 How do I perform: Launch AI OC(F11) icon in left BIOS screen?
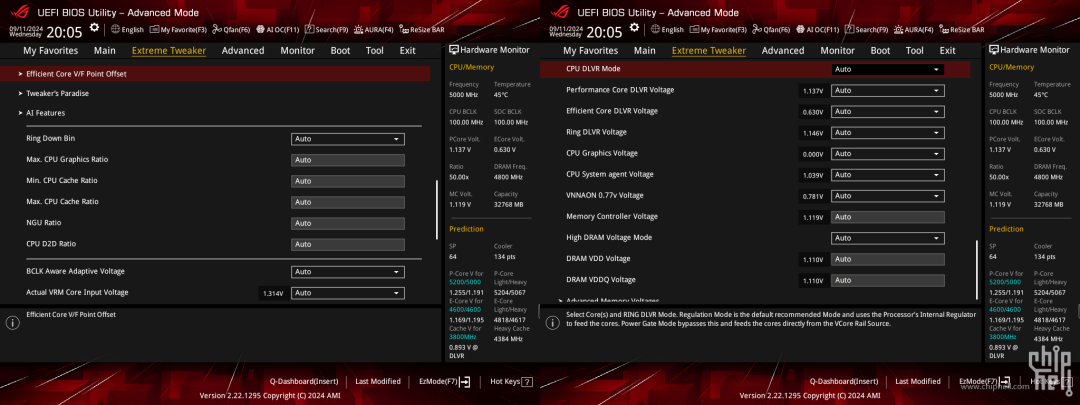tap(261, 30)
